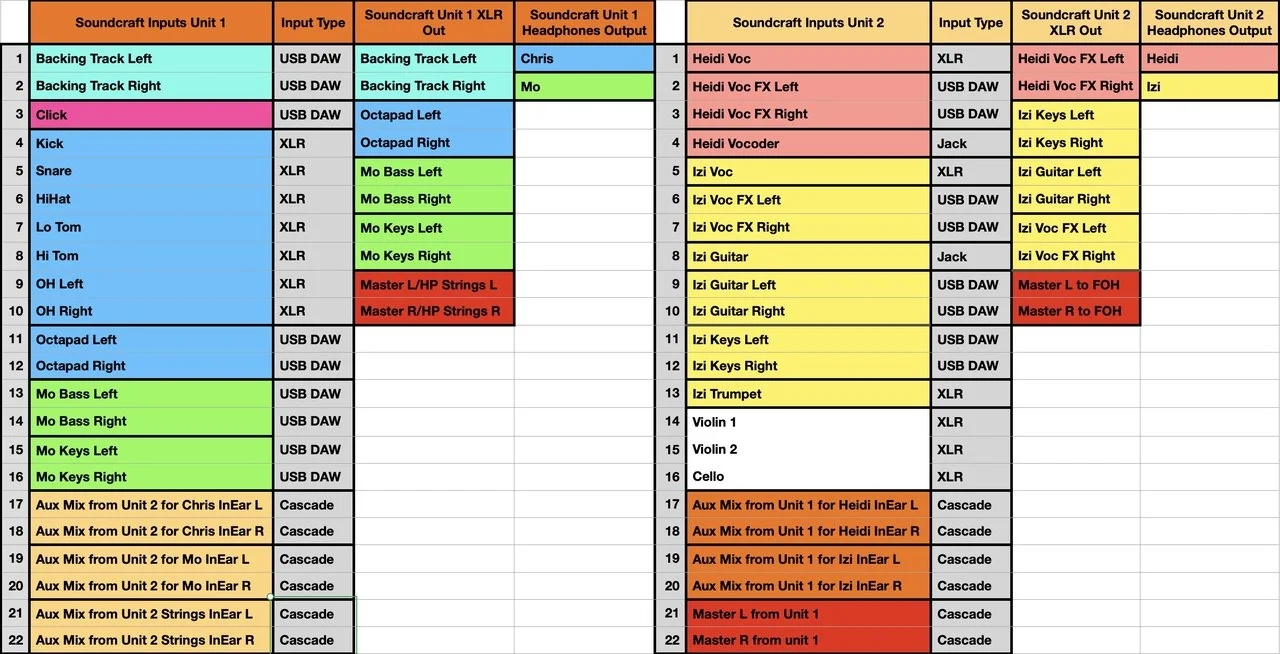Screen dimensions: 1280x654
Task: Click the "Cello" cell
Action: (x=808, y=477)
